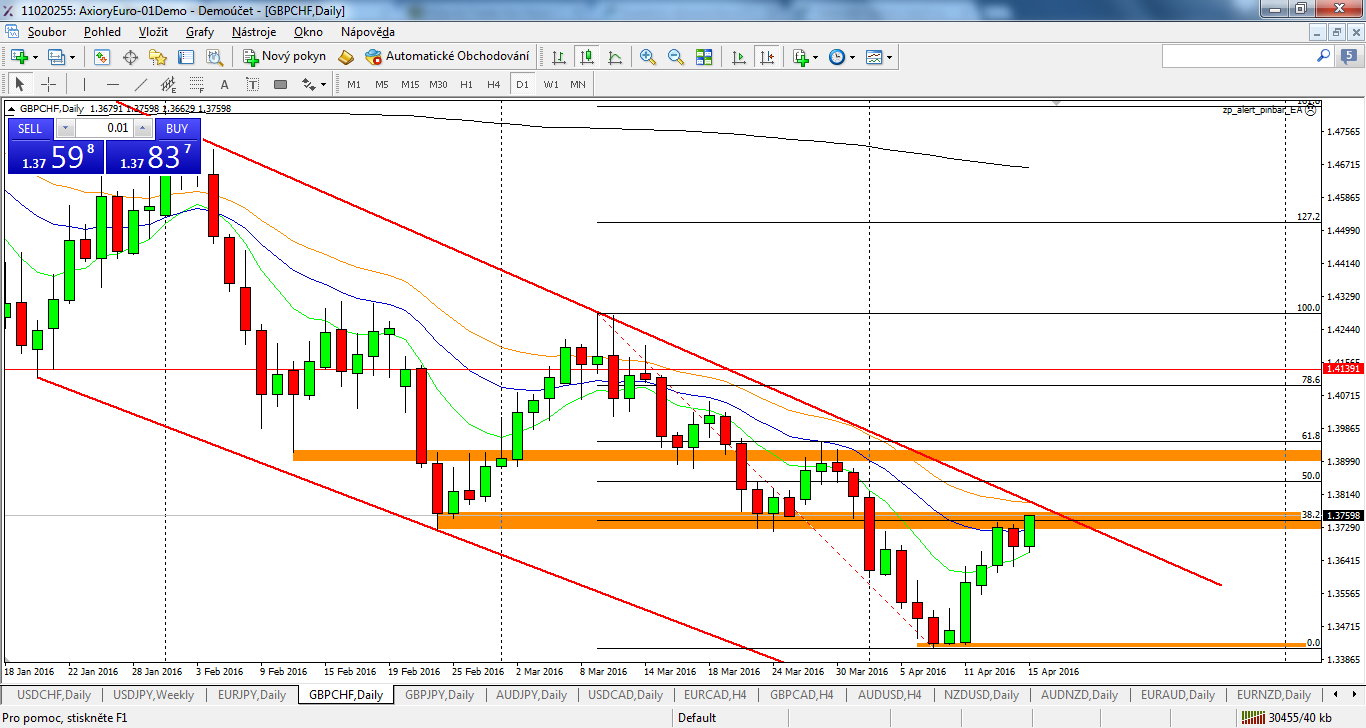Decrease the trade volume with down arrow
The height and width of the screenshot is (728, 1366).
click(66, 128)
